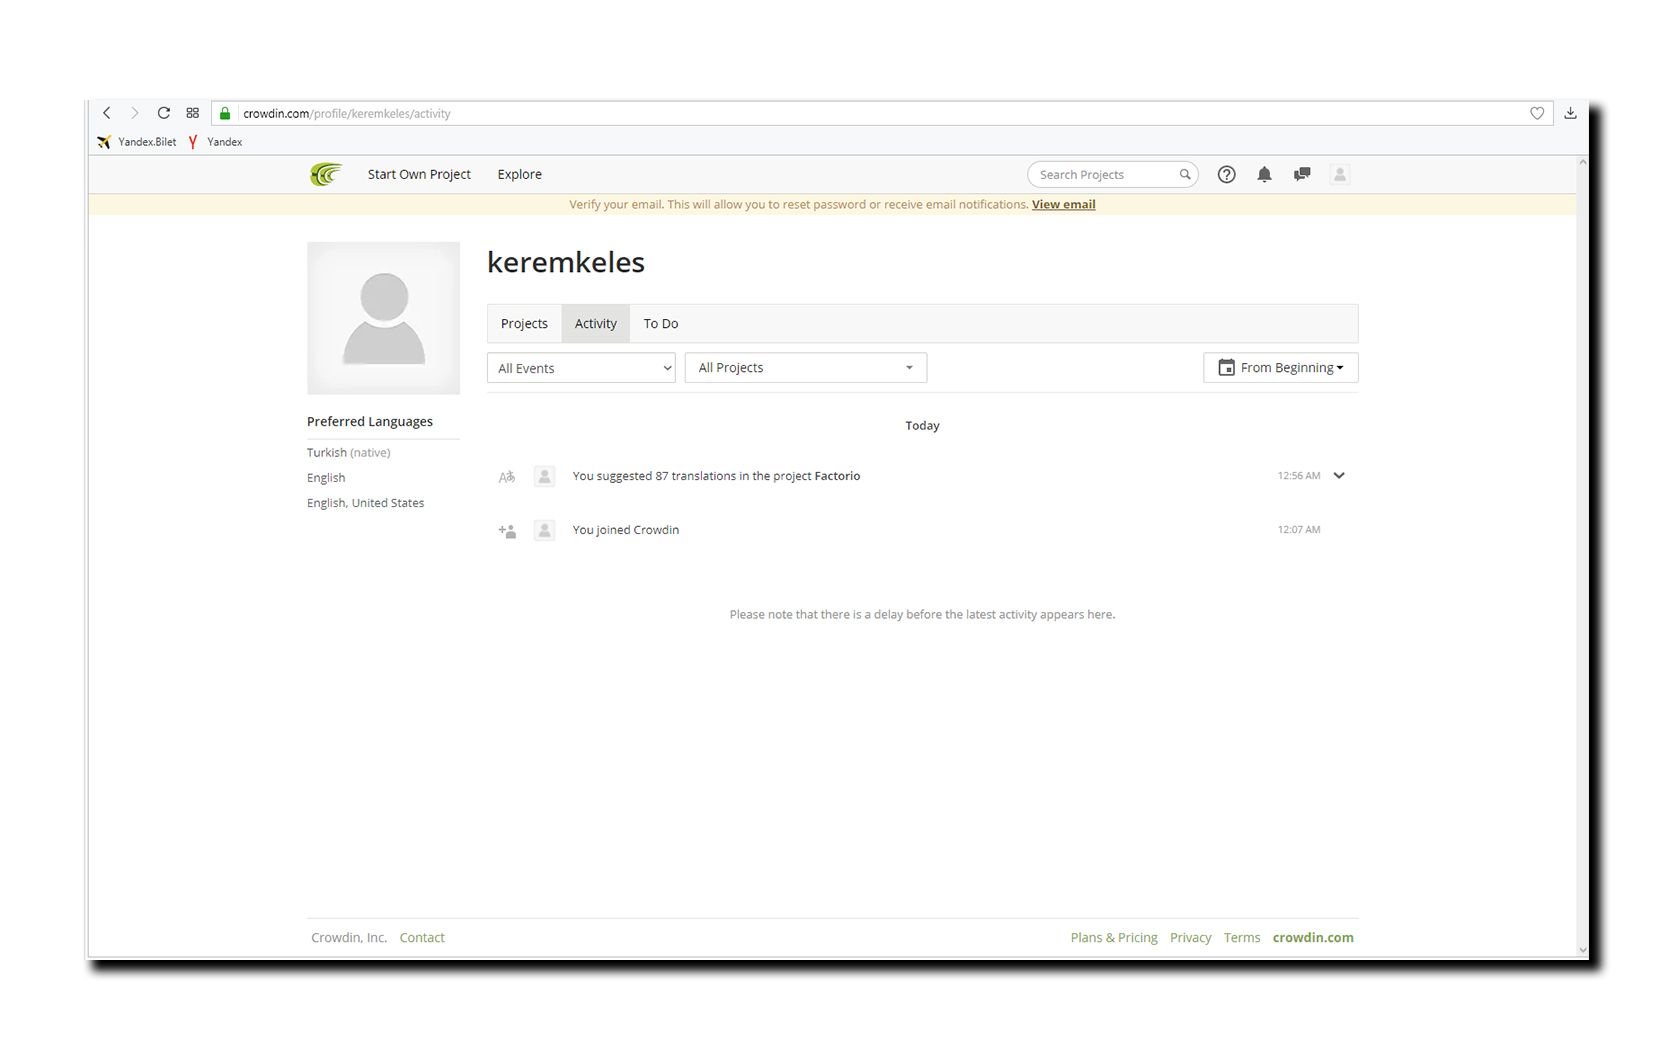
Task: Click the translation icon on Factorio activity
Action: [x=507, y=477]
